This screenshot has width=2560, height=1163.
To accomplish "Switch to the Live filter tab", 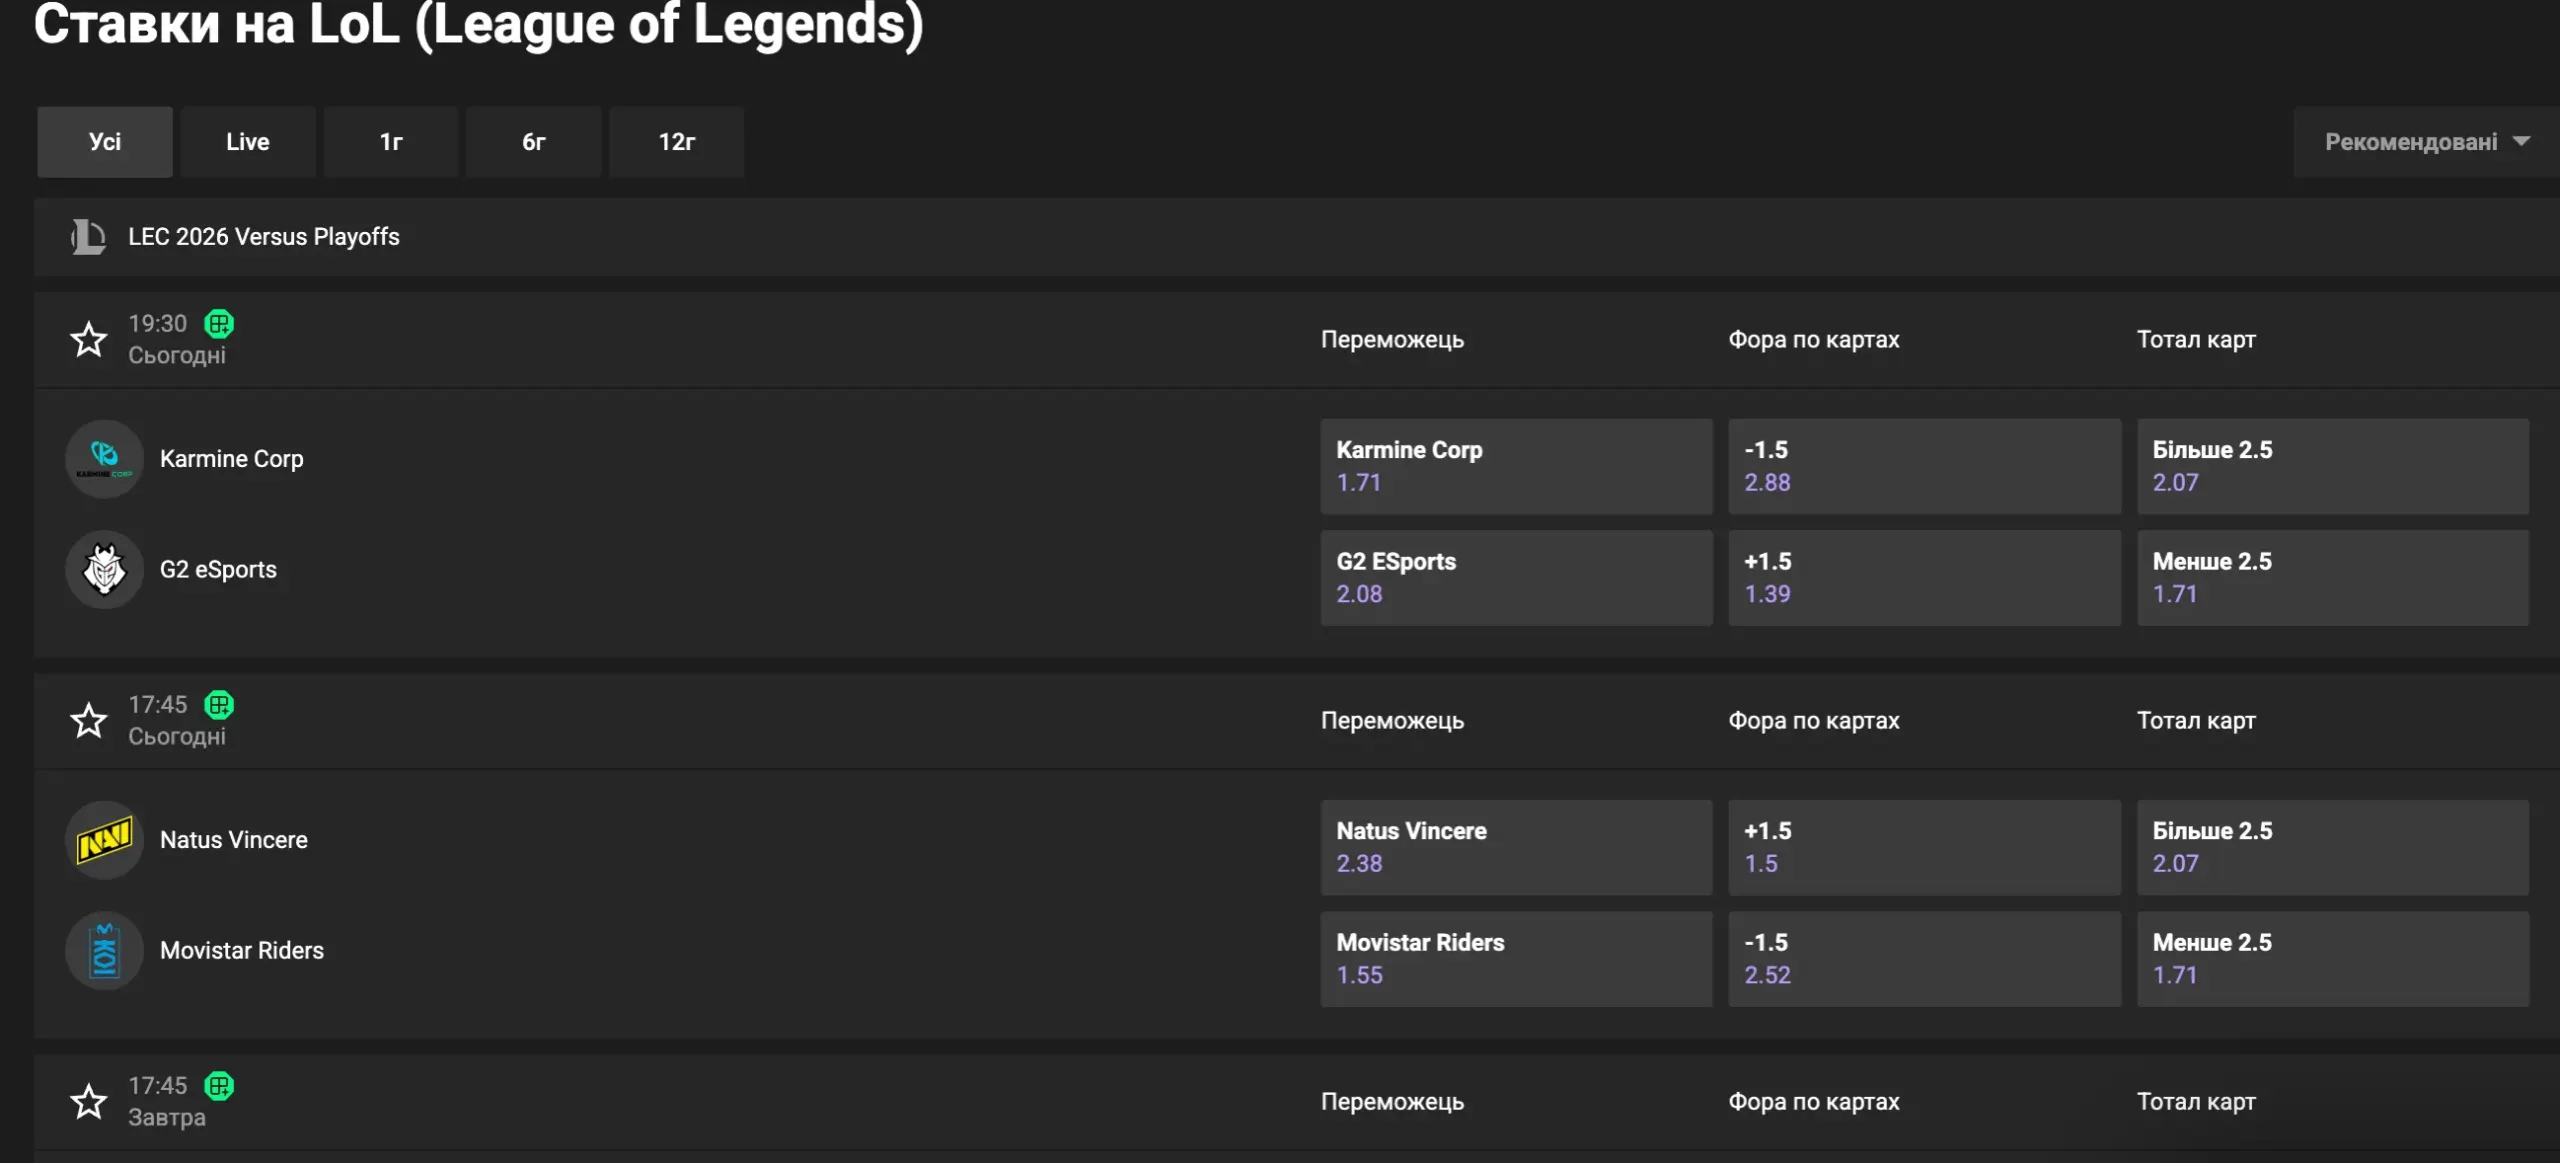I will 247,142.
